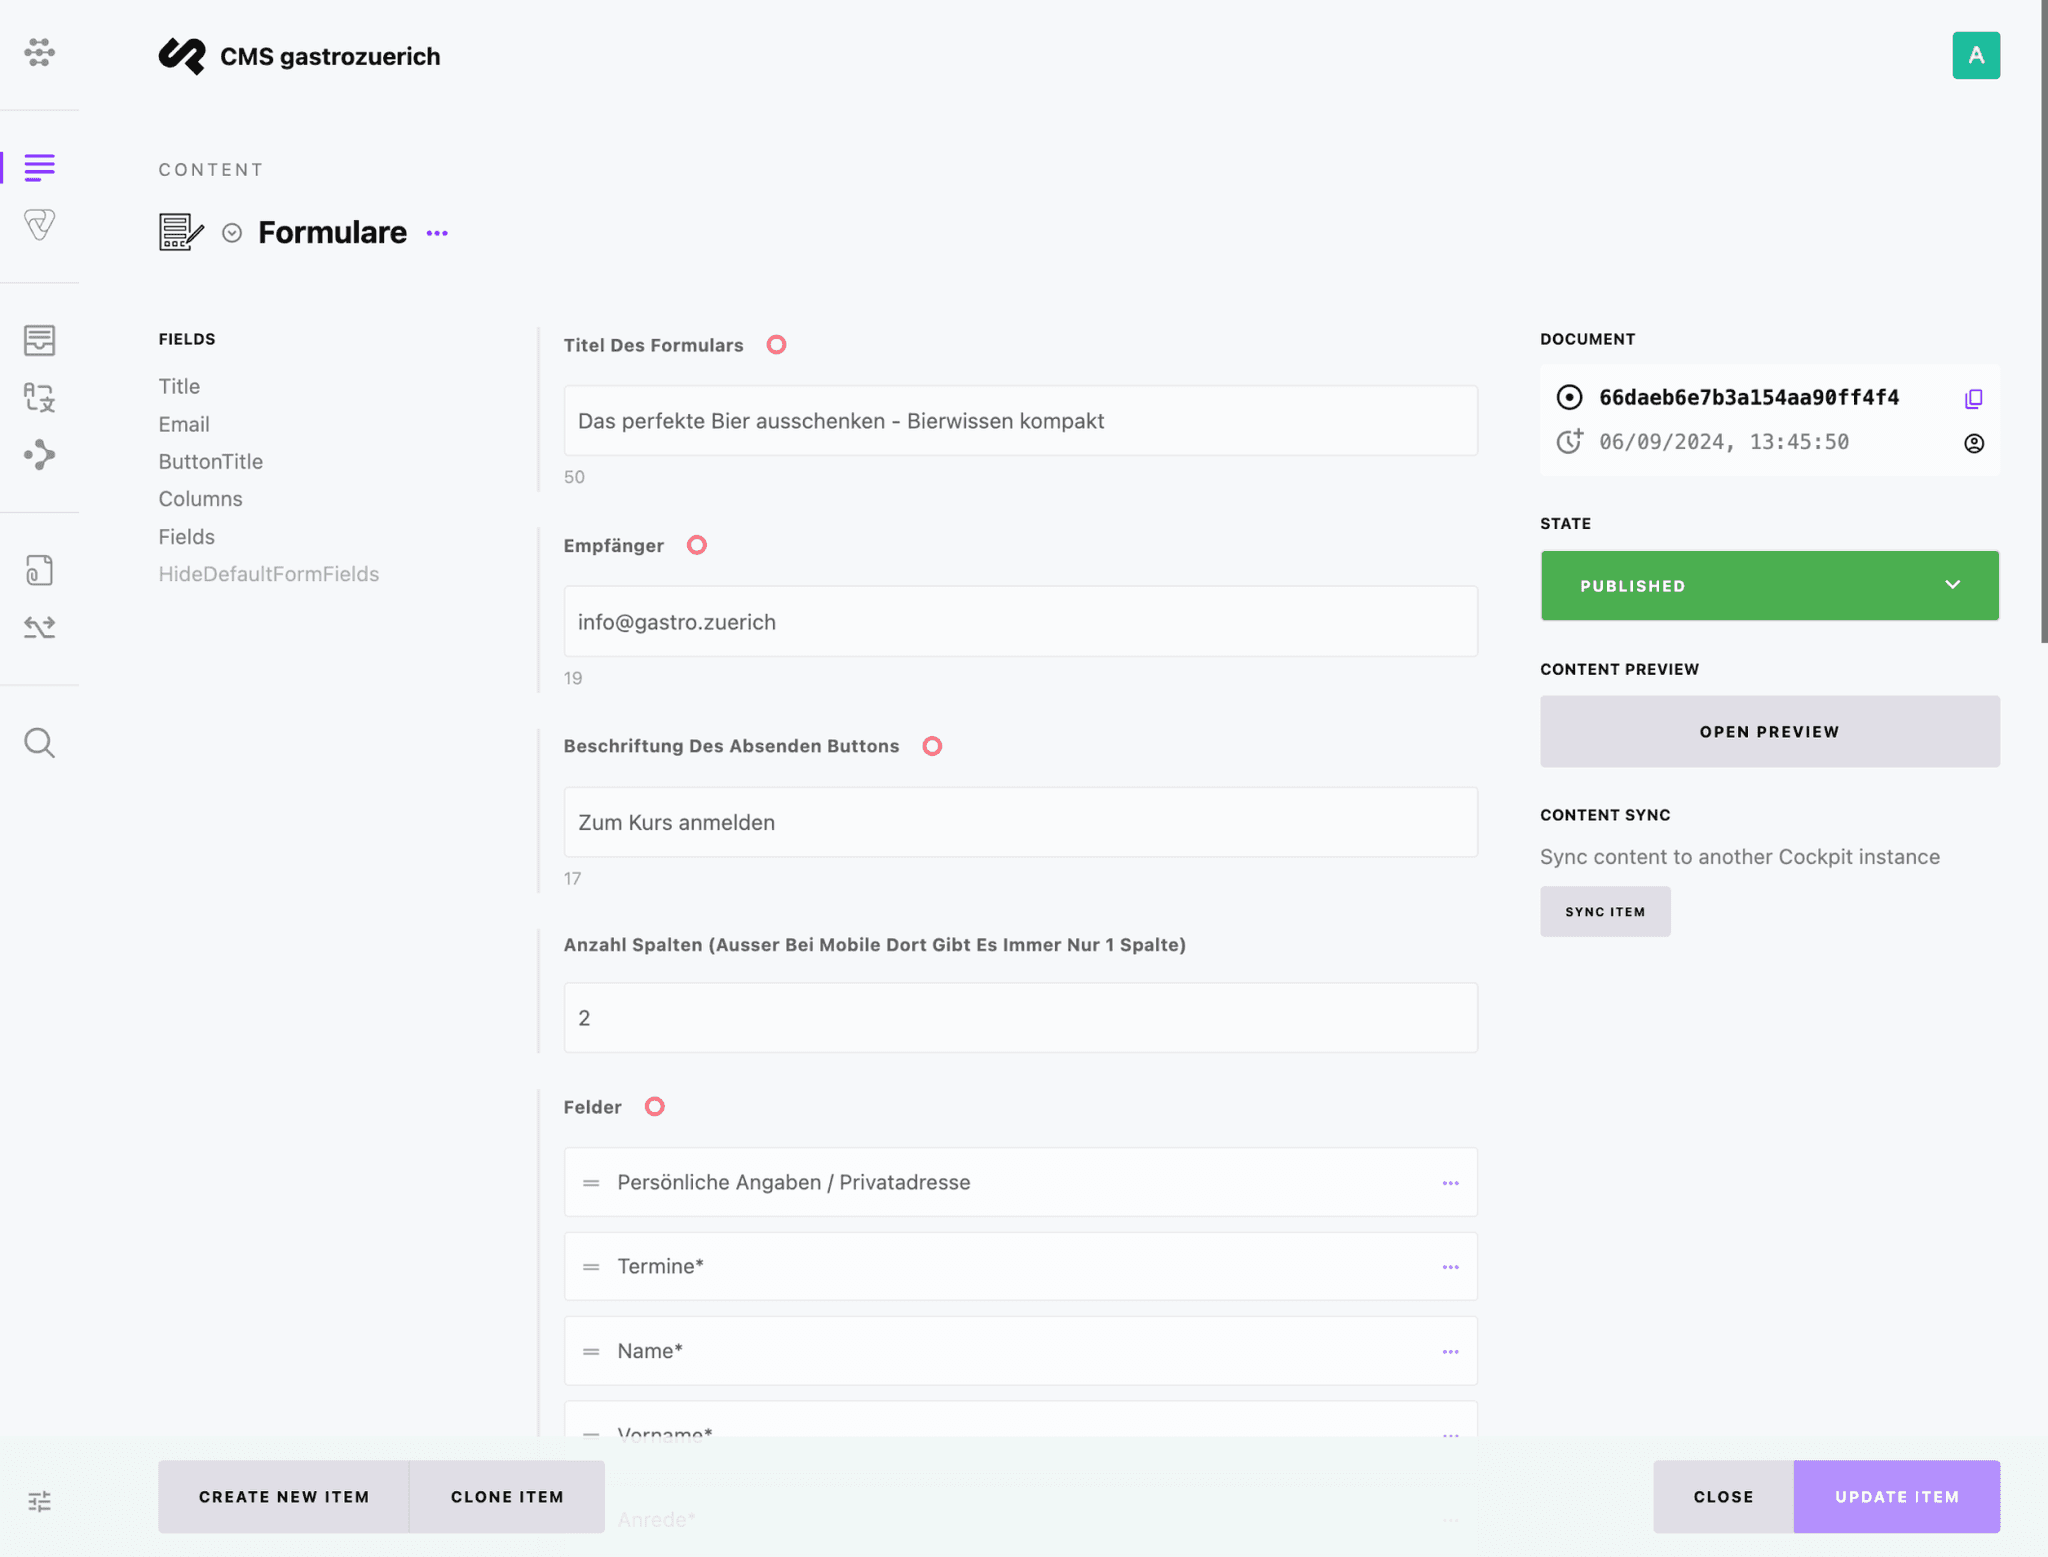Image resolution: width=2048 pixels, height=1557 pixels.
Task: Click OPEN PREVIEW button for content preview
Action: 1768,731
